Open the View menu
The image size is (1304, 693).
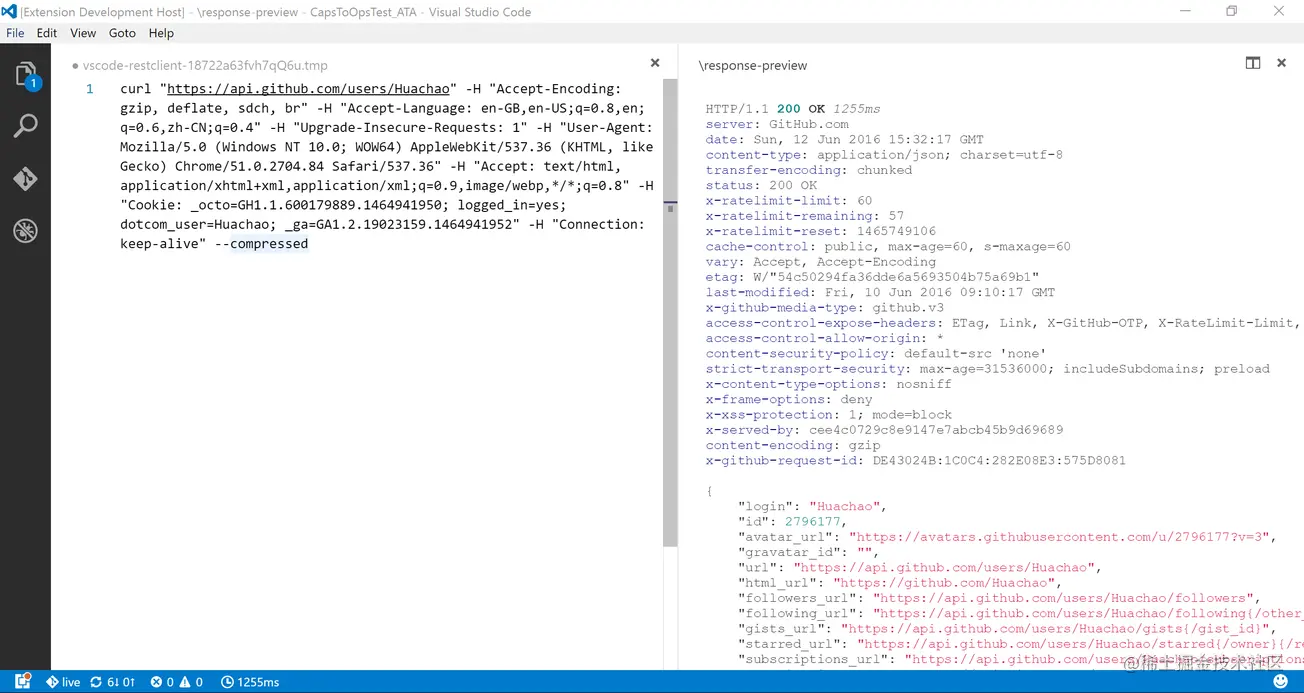click(83, 33)
